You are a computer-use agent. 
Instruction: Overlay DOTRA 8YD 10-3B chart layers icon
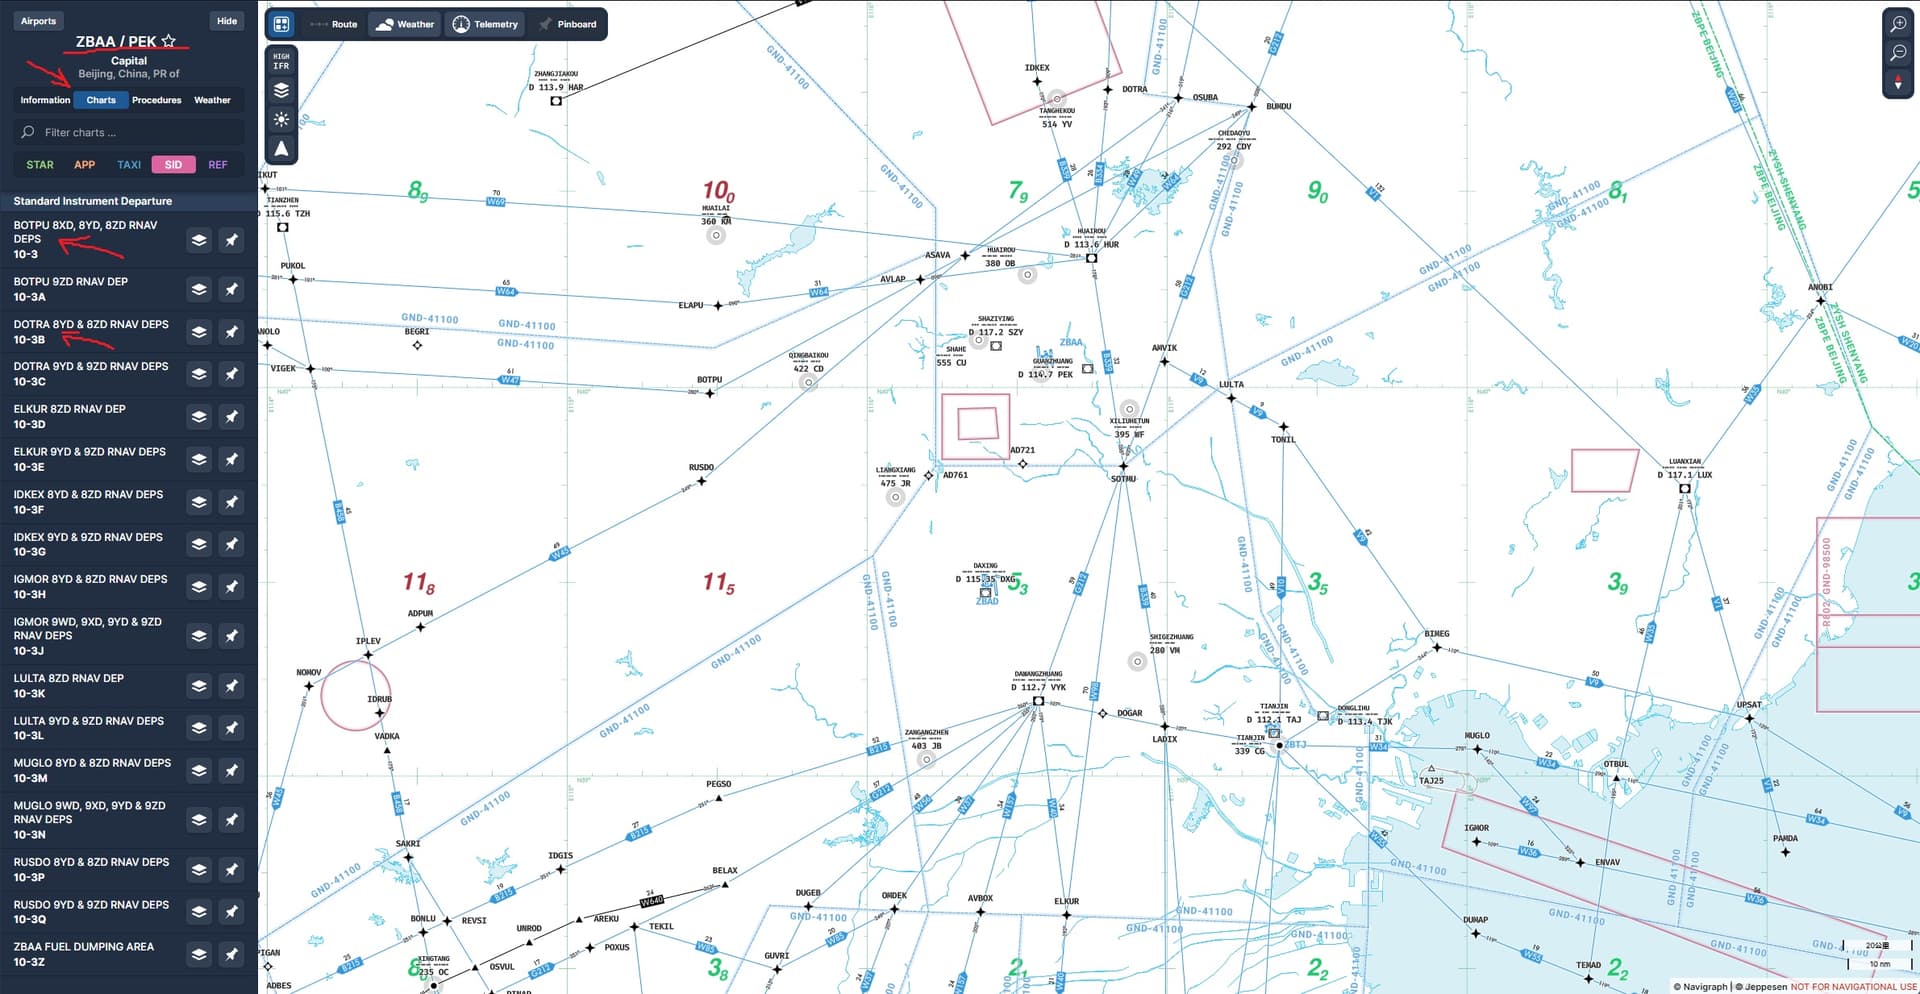(199, 332)
